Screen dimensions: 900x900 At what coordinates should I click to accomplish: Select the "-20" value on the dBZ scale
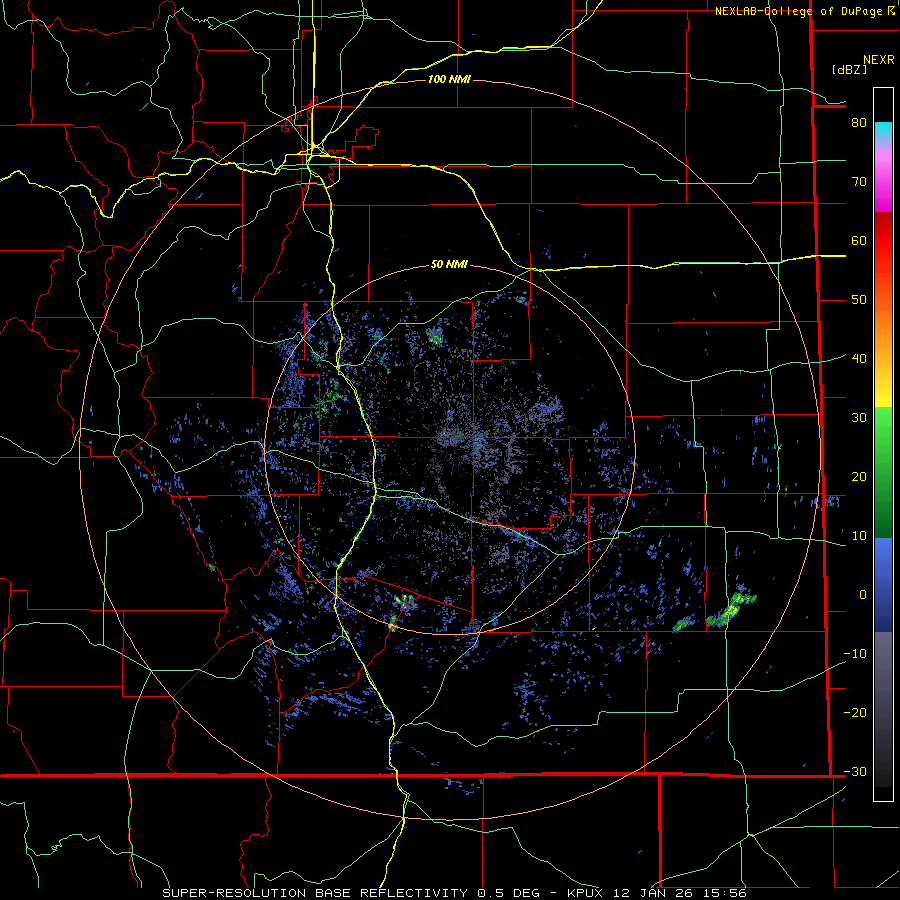pyautogui.click(x=855, y=712)
